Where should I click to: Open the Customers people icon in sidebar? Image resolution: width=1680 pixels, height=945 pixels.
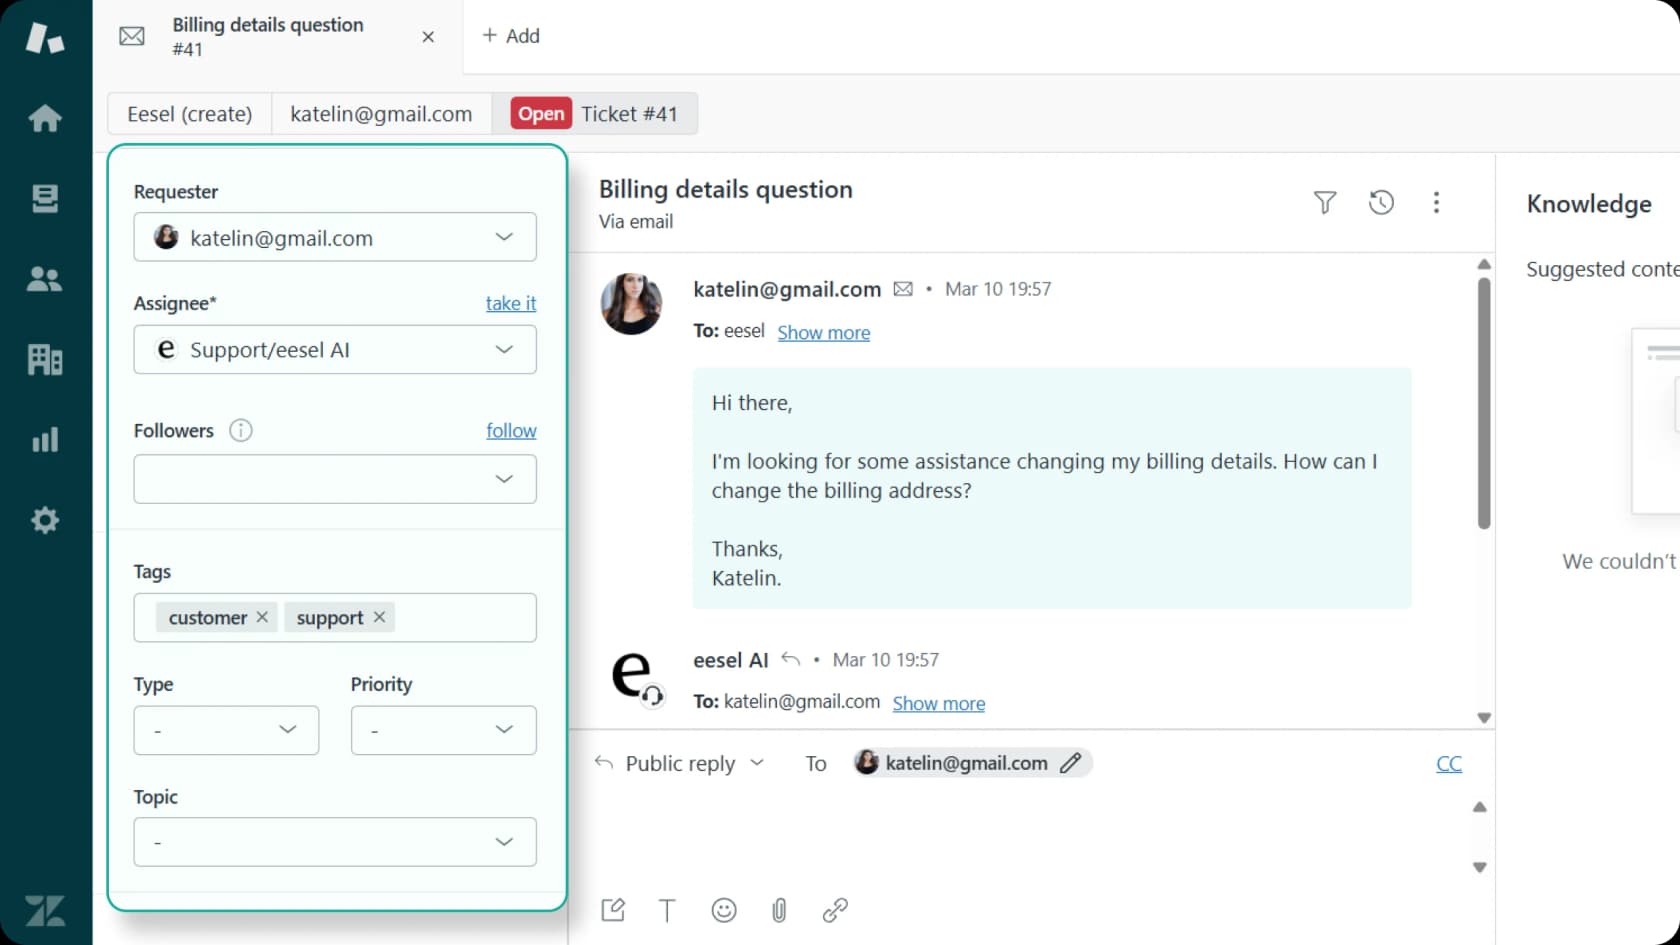pos(45,279)
